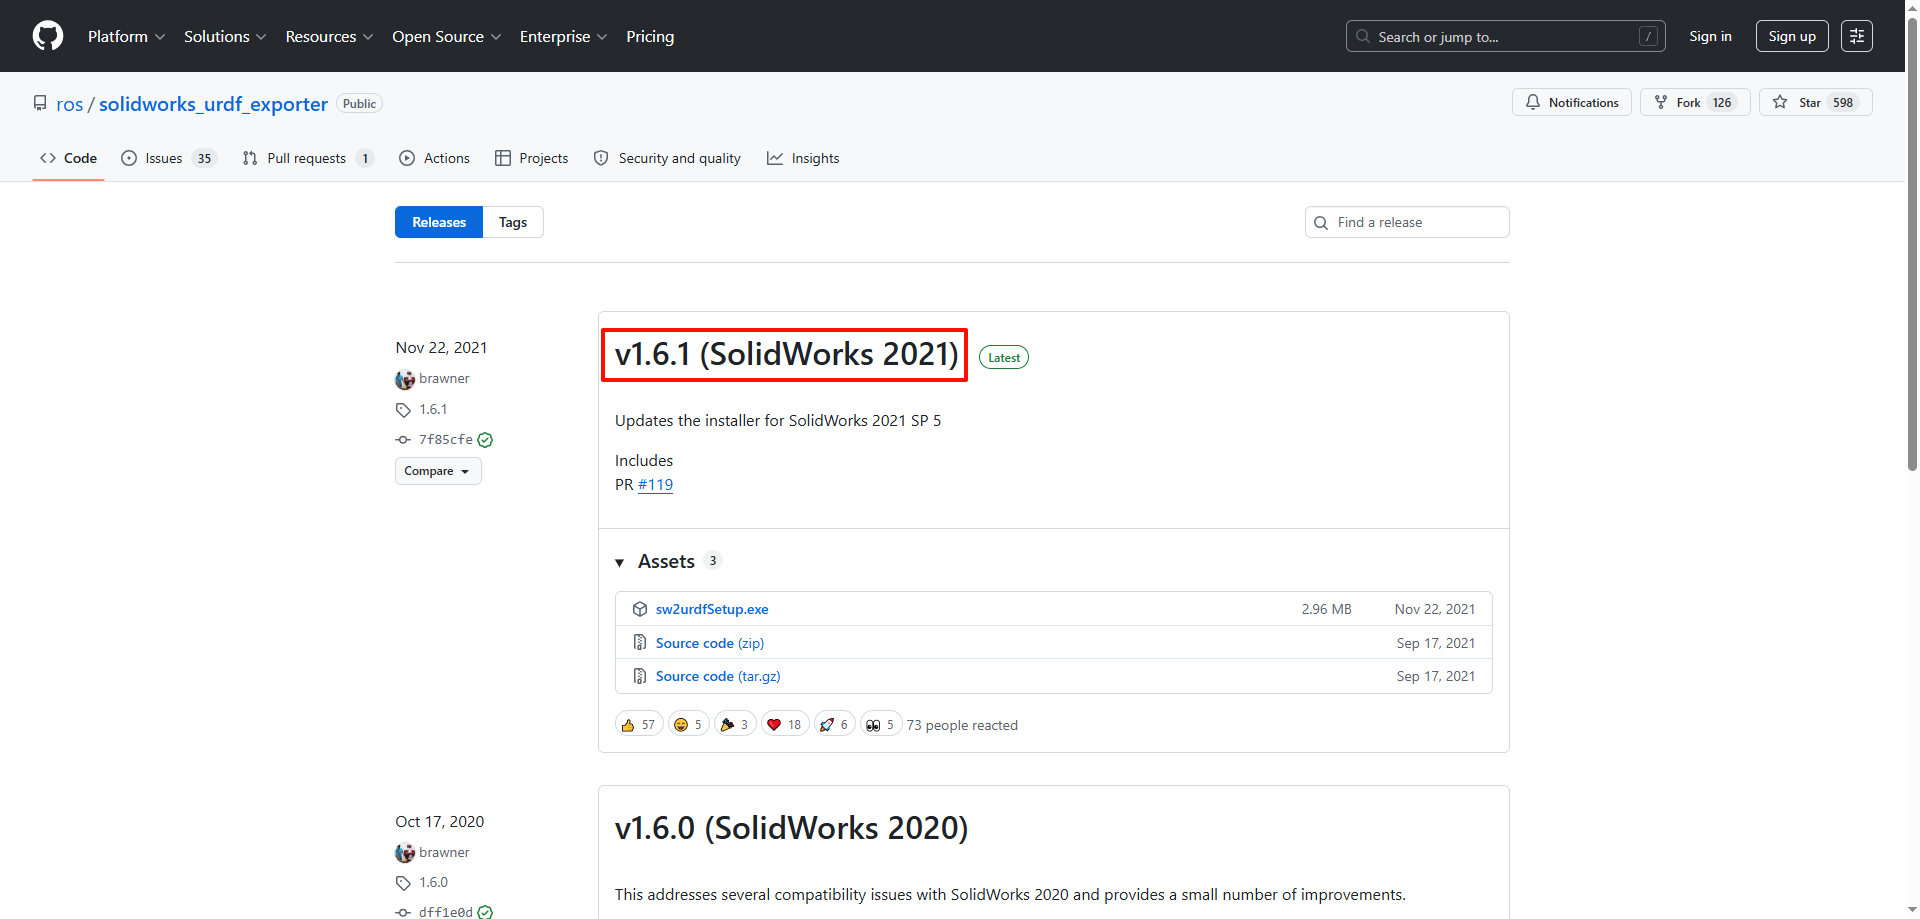
Task: Click the 73 people reacted text
Action: tap(962, 725)
